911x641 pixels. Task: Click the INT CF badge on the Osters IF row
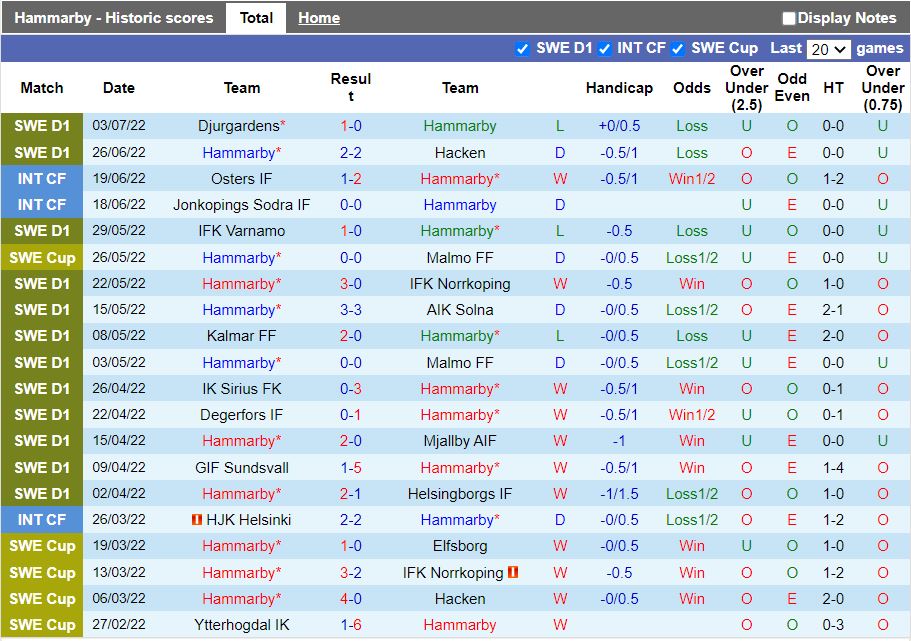tap(41, 179)
